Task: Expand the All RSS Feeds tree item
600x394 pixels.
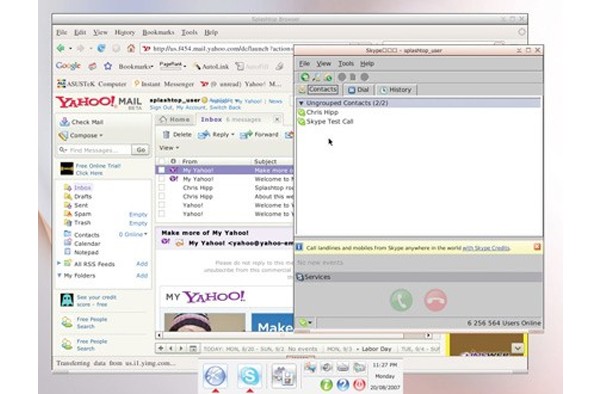Action: (x=59, y=263)
